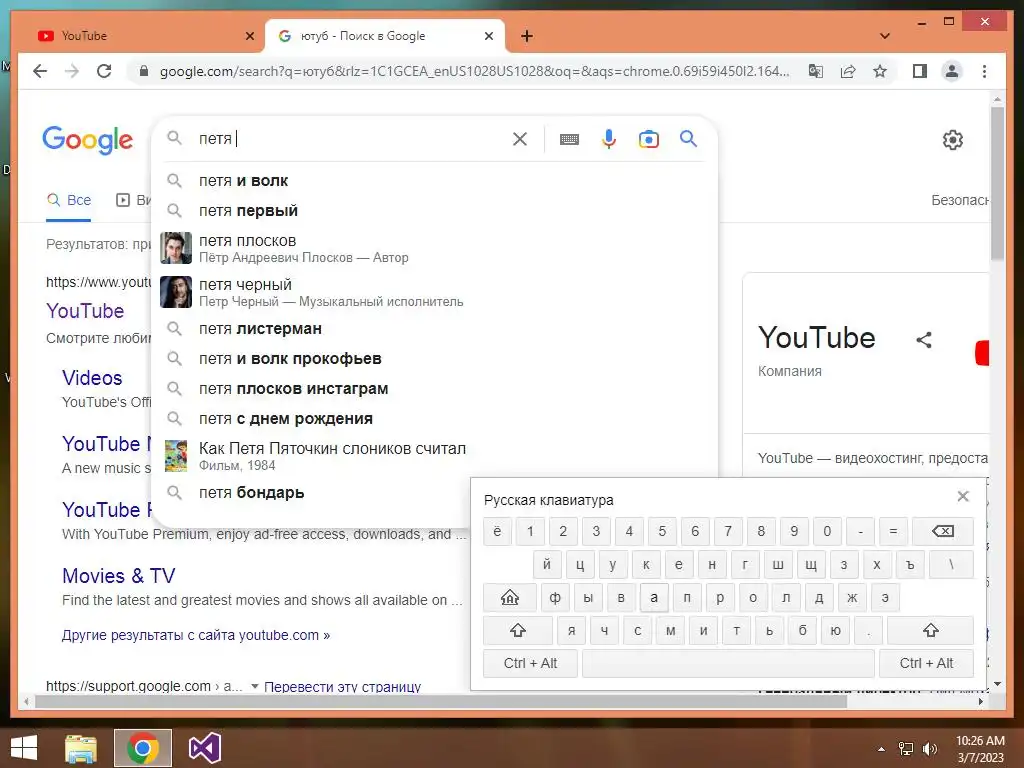1024x768 pixels.
Task: Tap the 'ю' key on virtual keyboard
Action: point(835,630)
